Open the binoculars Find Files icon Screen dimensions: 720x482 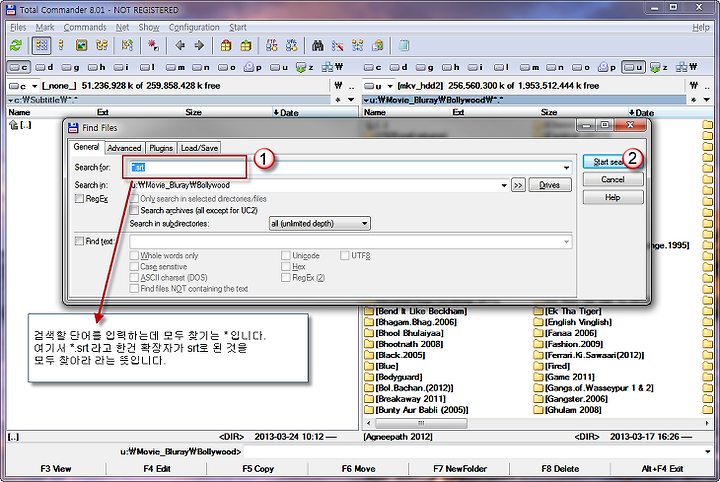click(x=318, y=45)
